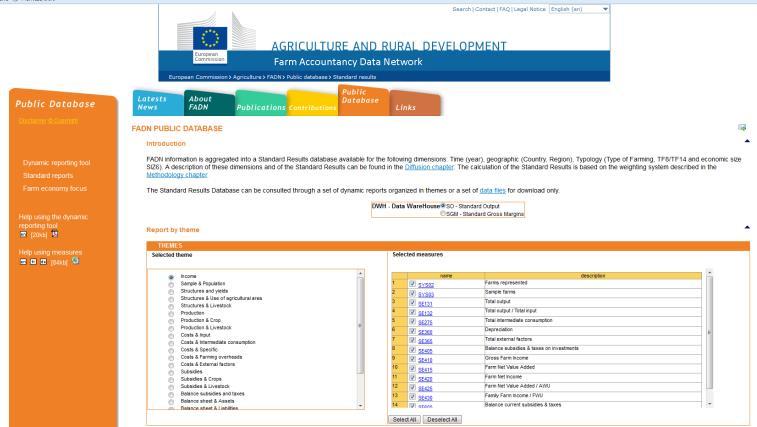This screenshot has height=427, width=757.
Task: Uncheck the Gross Farm Income checkbox
Action: pyautogui.click(x=412, y=359)
